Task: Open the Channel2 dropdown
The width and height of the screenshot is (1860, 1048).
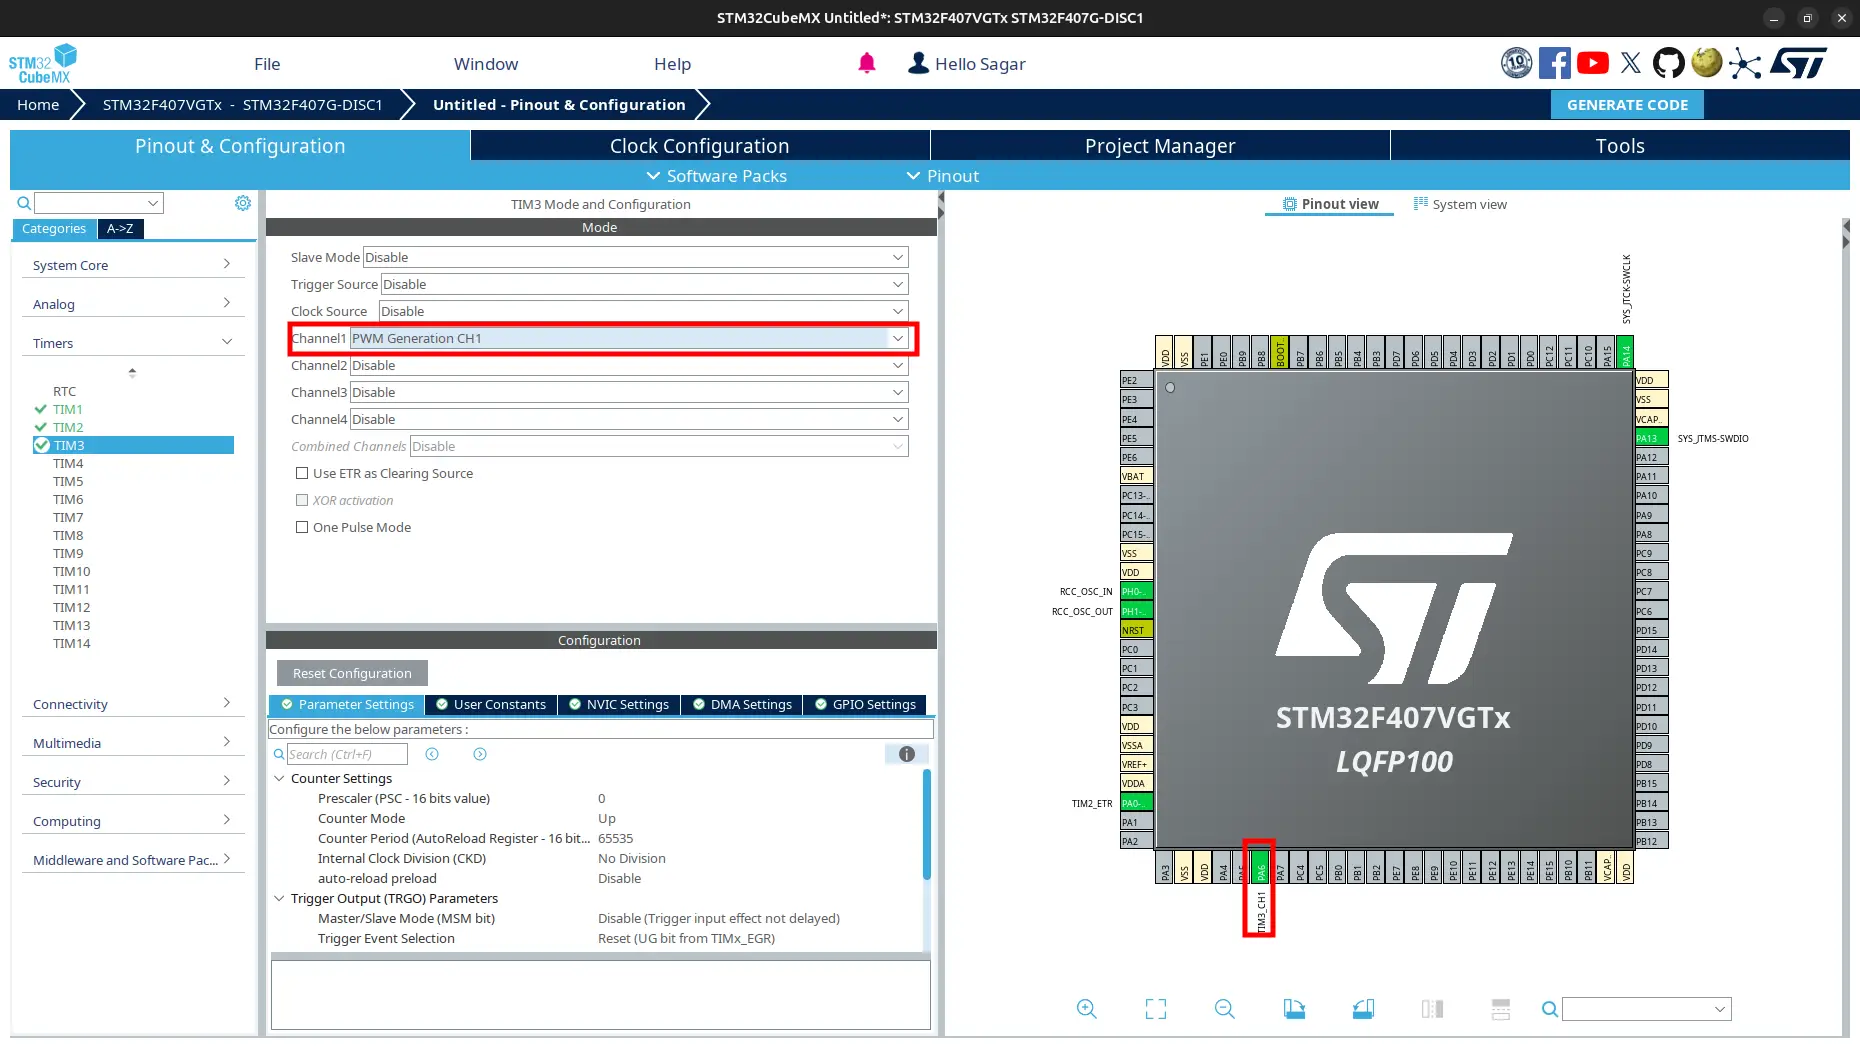Action: (x=629, y=365)
